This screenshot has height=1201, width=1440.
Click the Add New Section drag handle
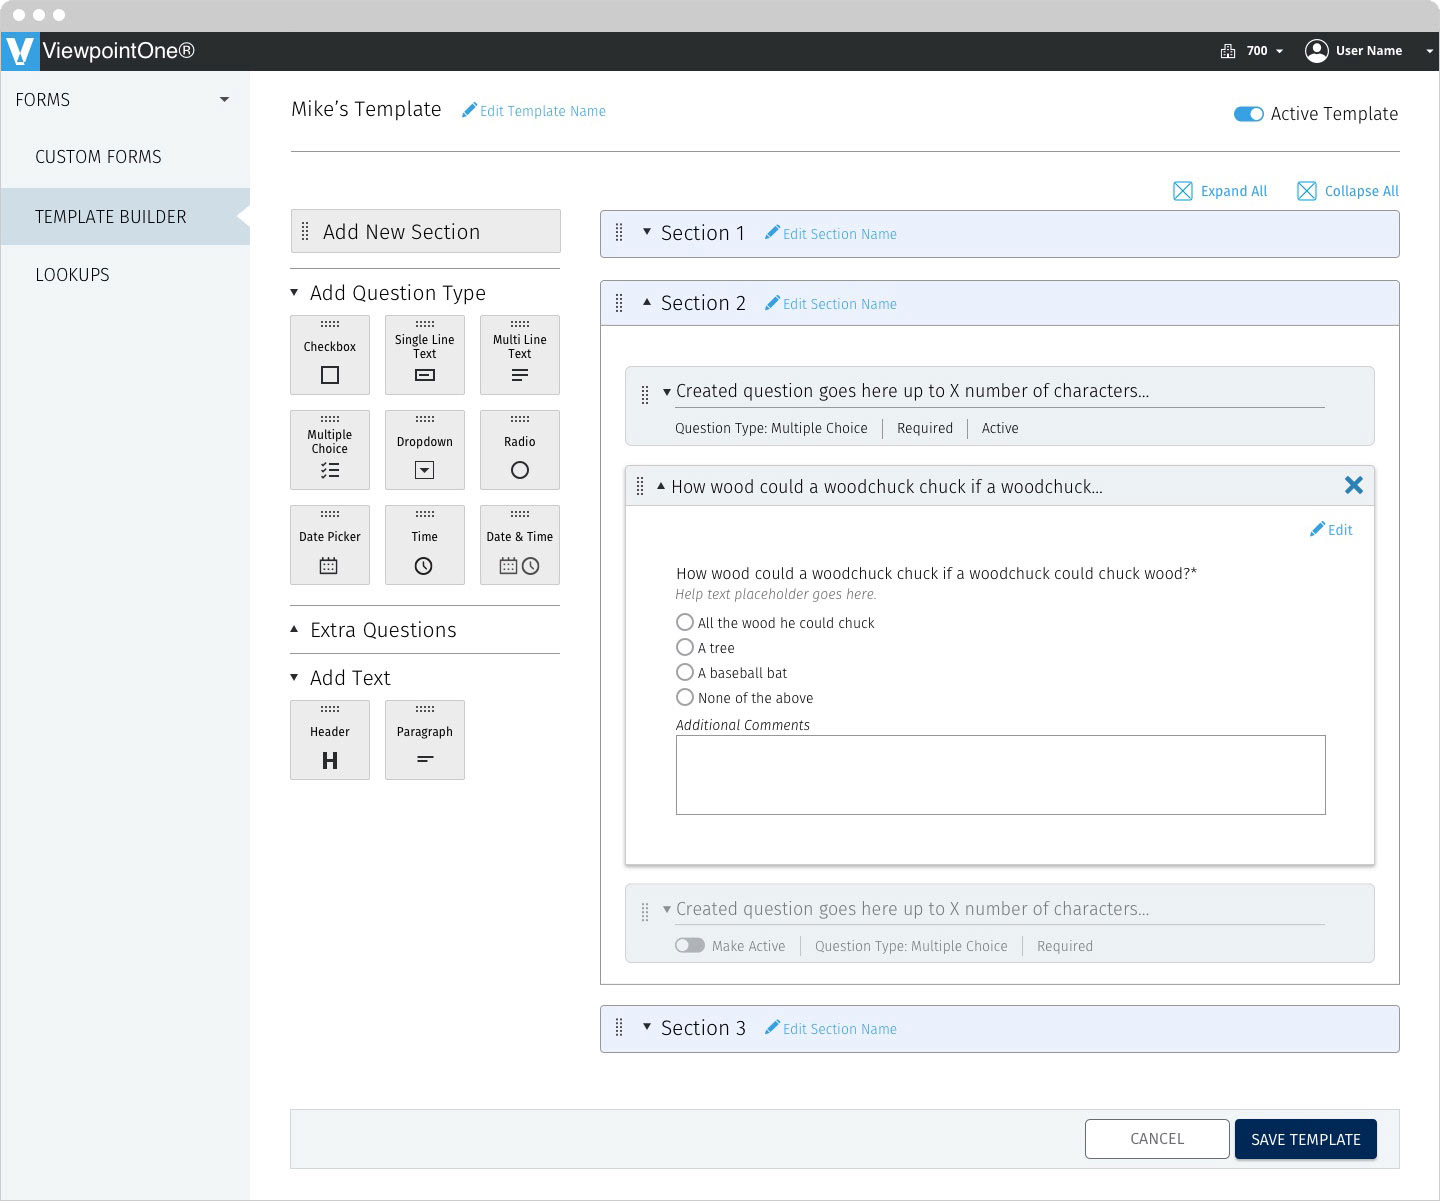305,232
